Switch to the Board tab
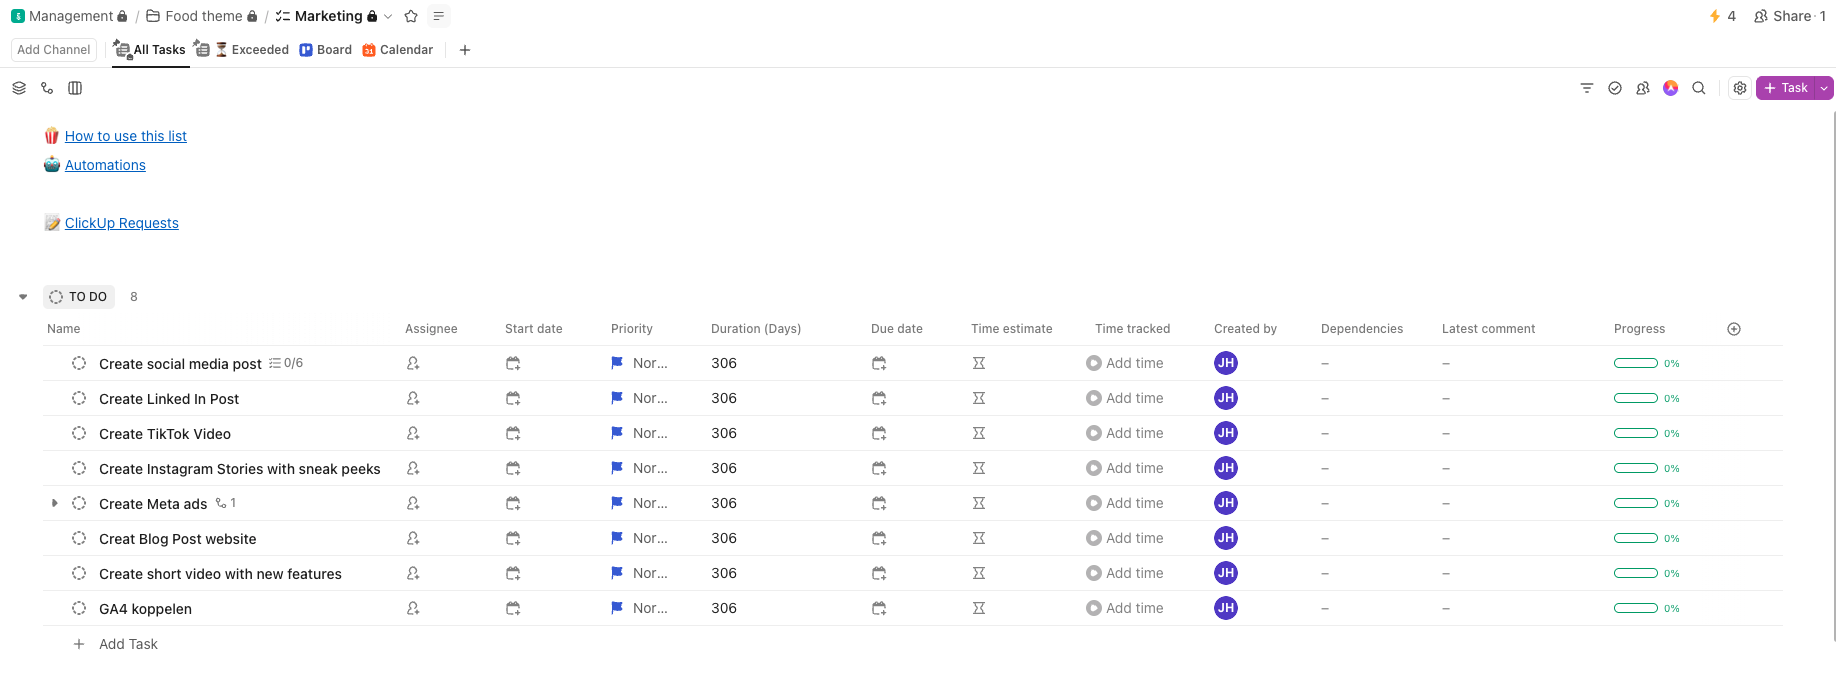 (326, 50)
